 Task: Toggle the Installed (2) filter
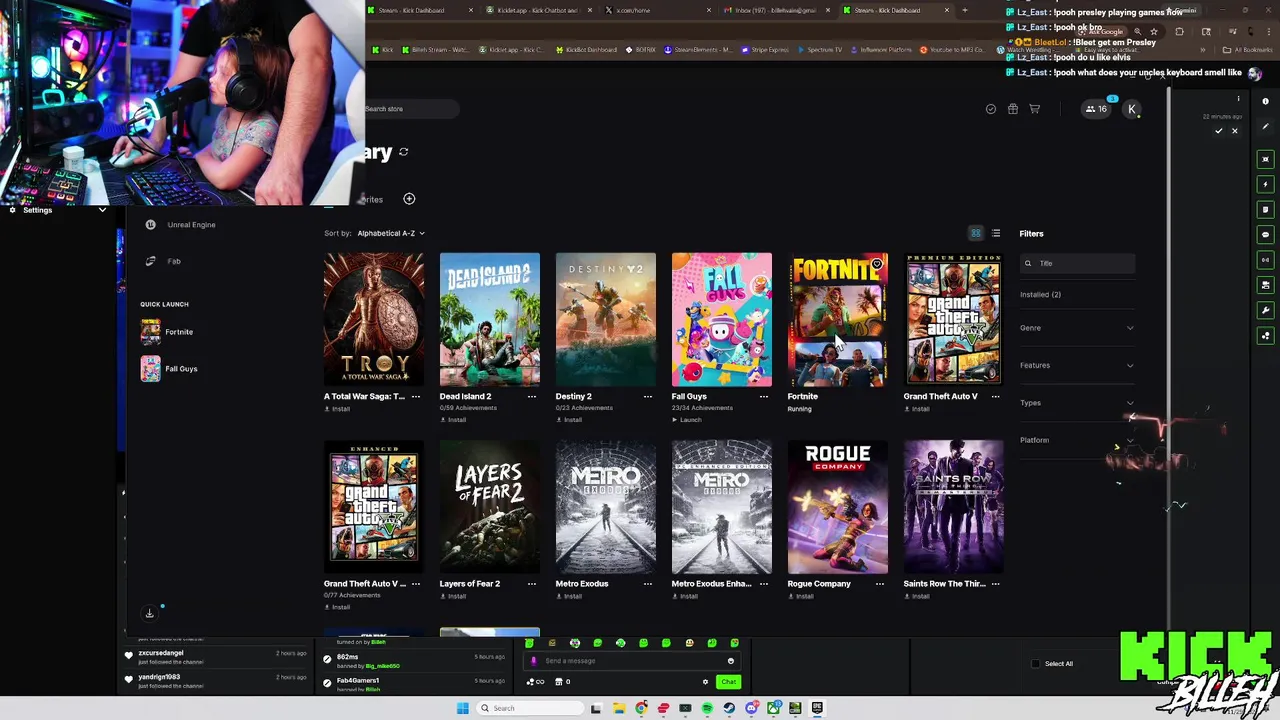click(x=1040, y=295)
